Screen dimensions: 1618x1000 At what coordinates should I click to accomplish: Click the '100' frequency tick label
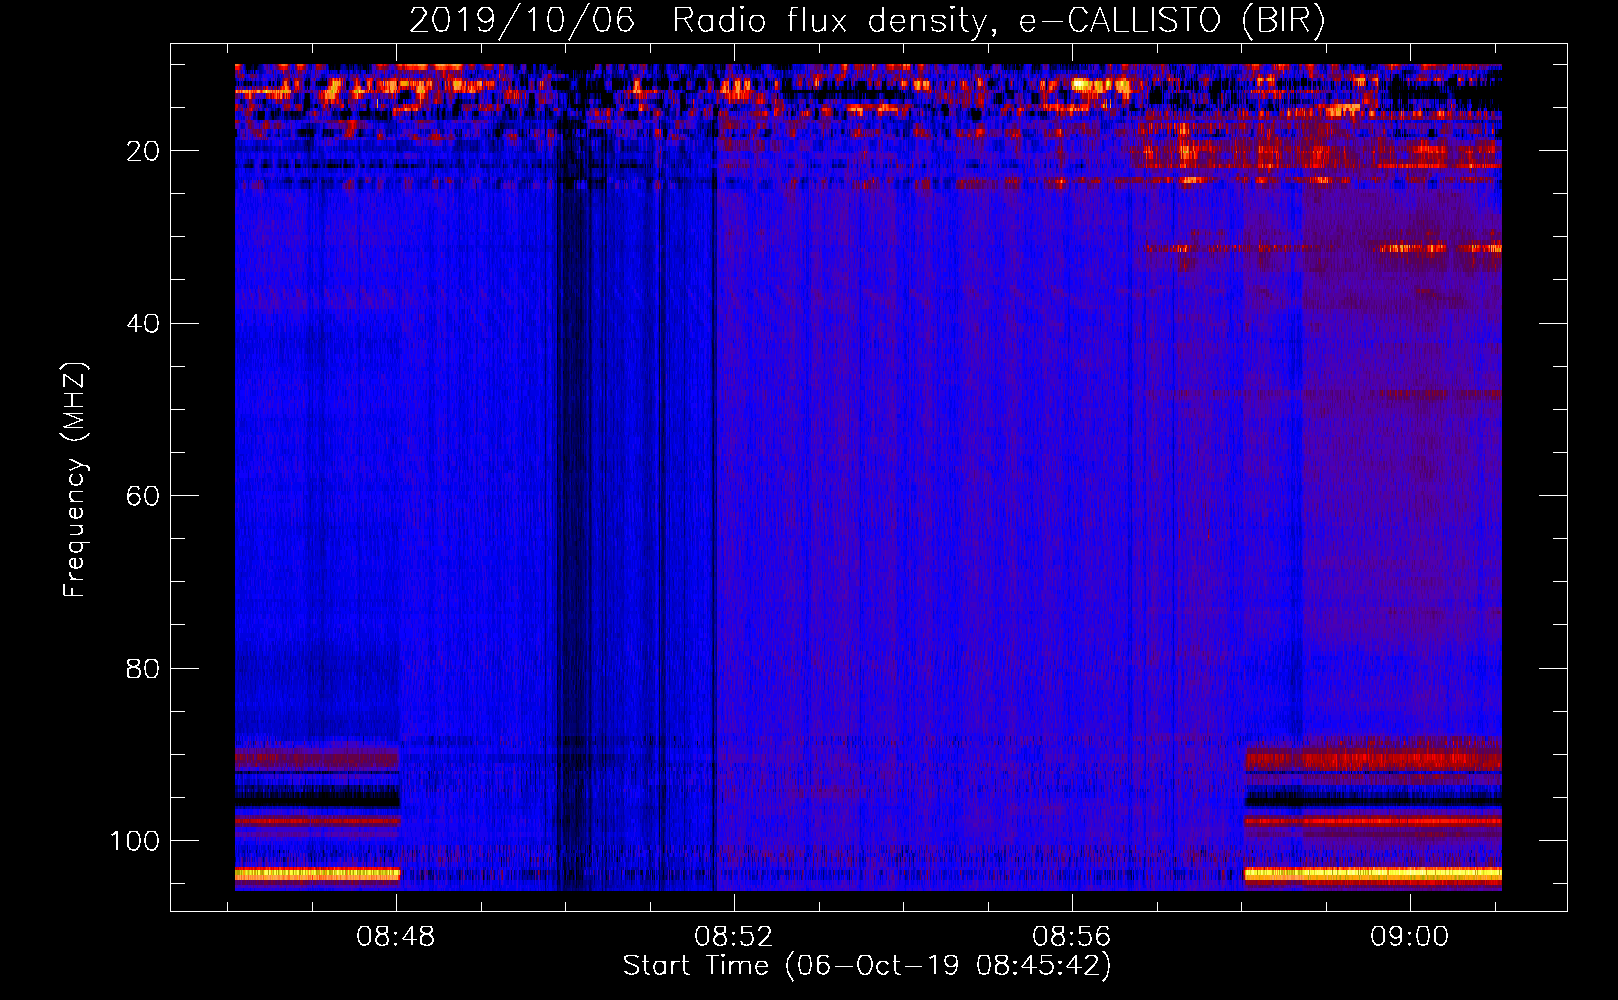pyautogui.click(x=135, y=841)
